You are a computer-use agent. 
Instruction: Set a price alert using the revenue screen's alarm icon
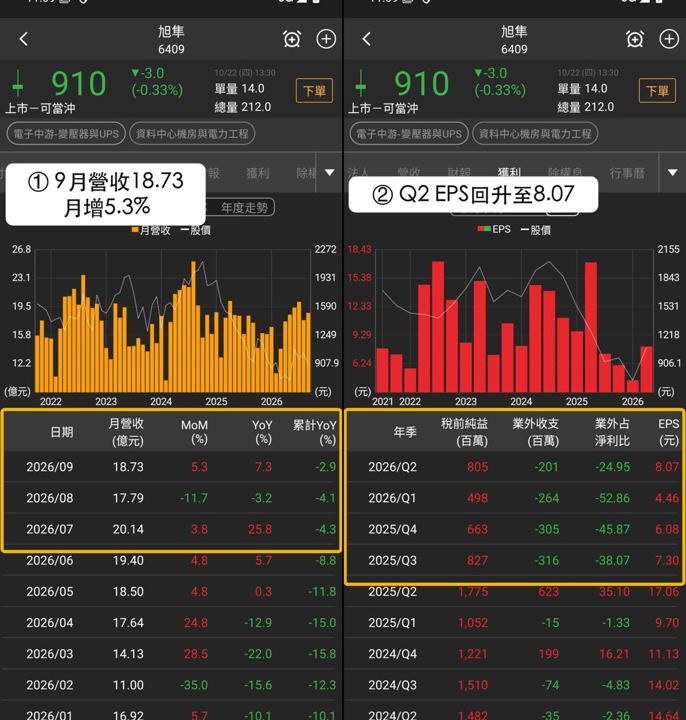point(292,39)
